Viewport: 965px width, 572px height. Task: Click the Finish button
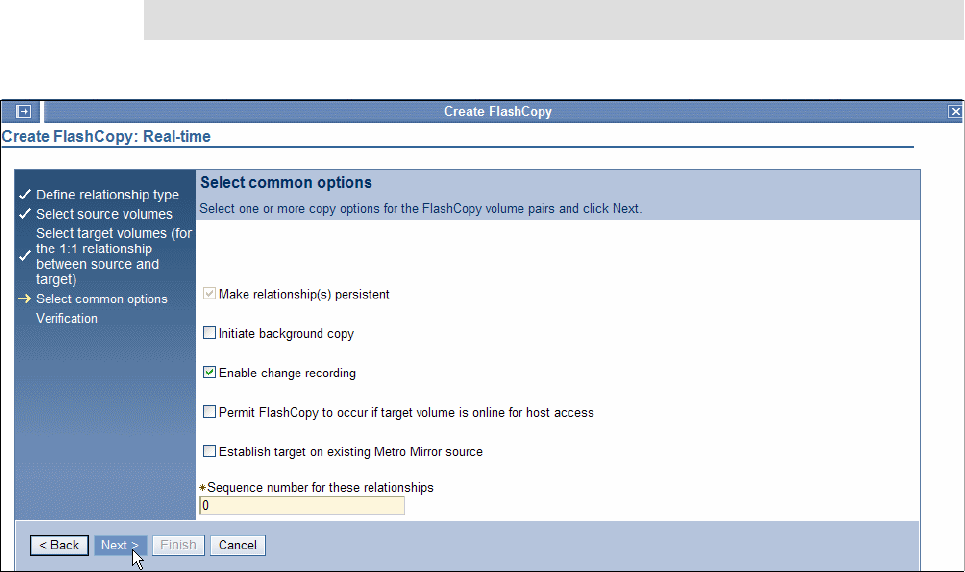pyautogui.click(x=179, y=545)
